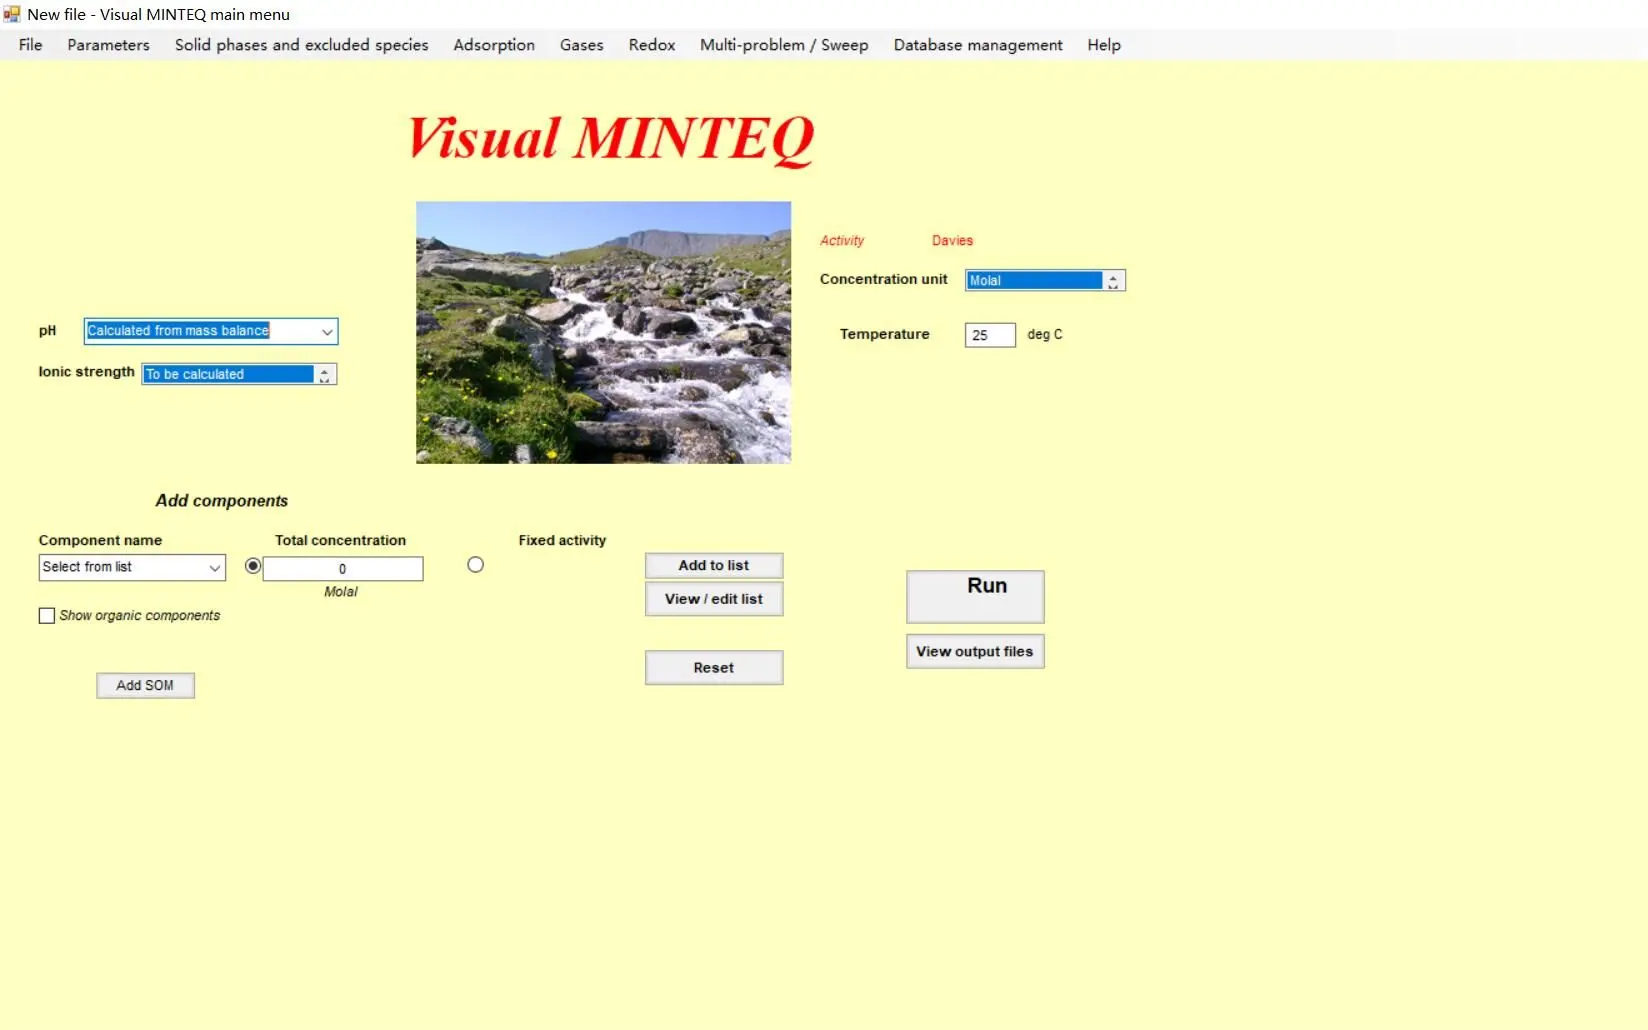The width and height of the screenshot is (1648, 1030).
Task: Step up the Concentration unit spinner
Action: [x=1113, y=276]
